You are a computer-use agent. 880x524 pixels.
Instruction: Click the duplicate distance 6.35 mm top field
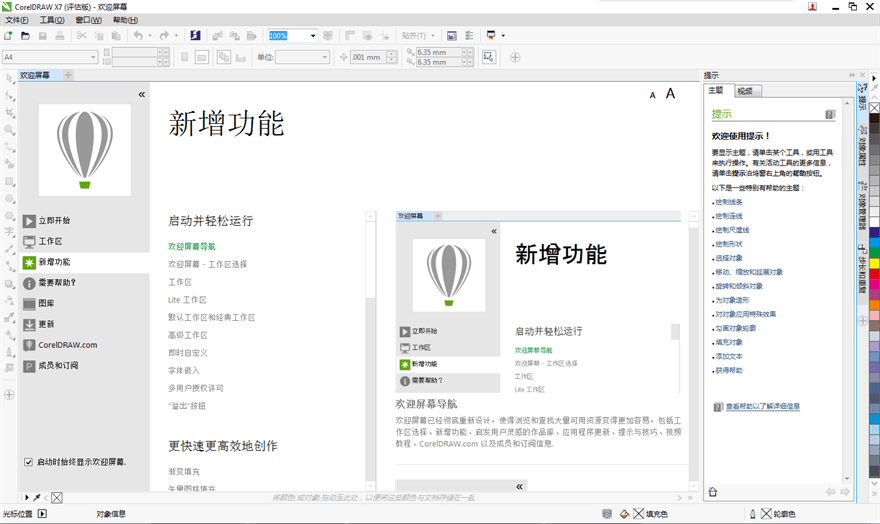[x=438, y=52]
